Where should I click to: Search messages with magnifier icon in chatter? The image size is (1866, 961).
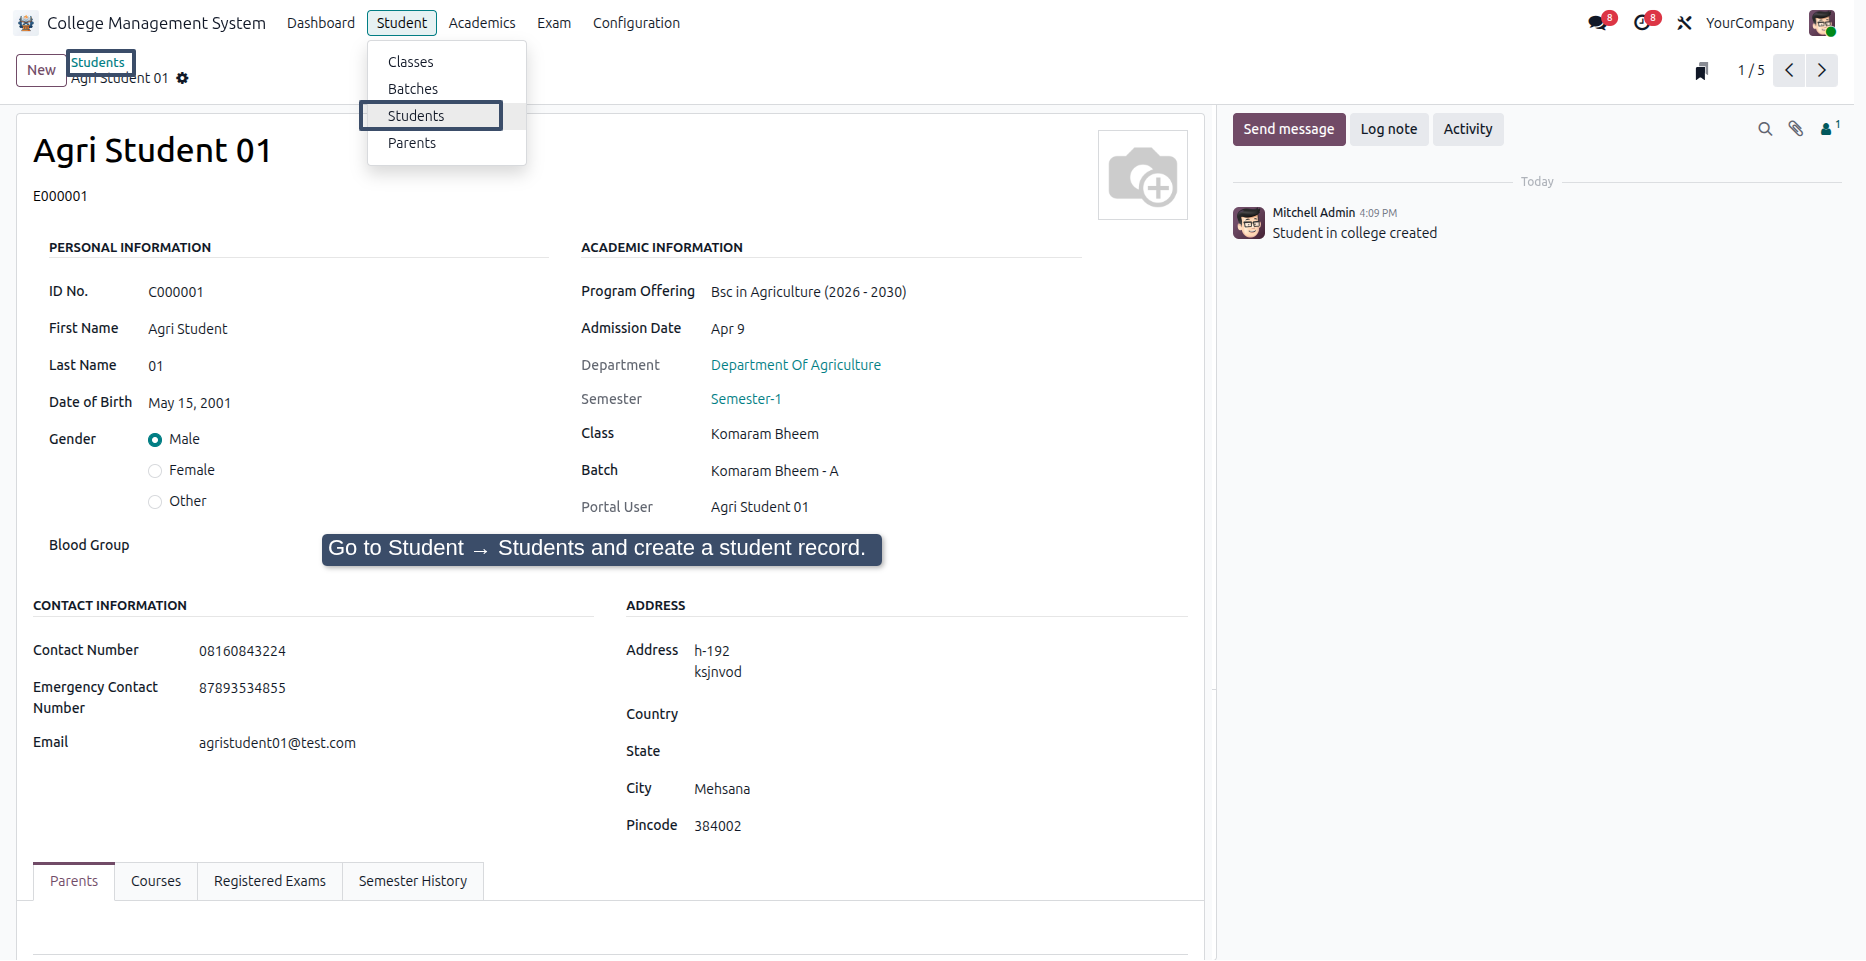point(1765,129)
